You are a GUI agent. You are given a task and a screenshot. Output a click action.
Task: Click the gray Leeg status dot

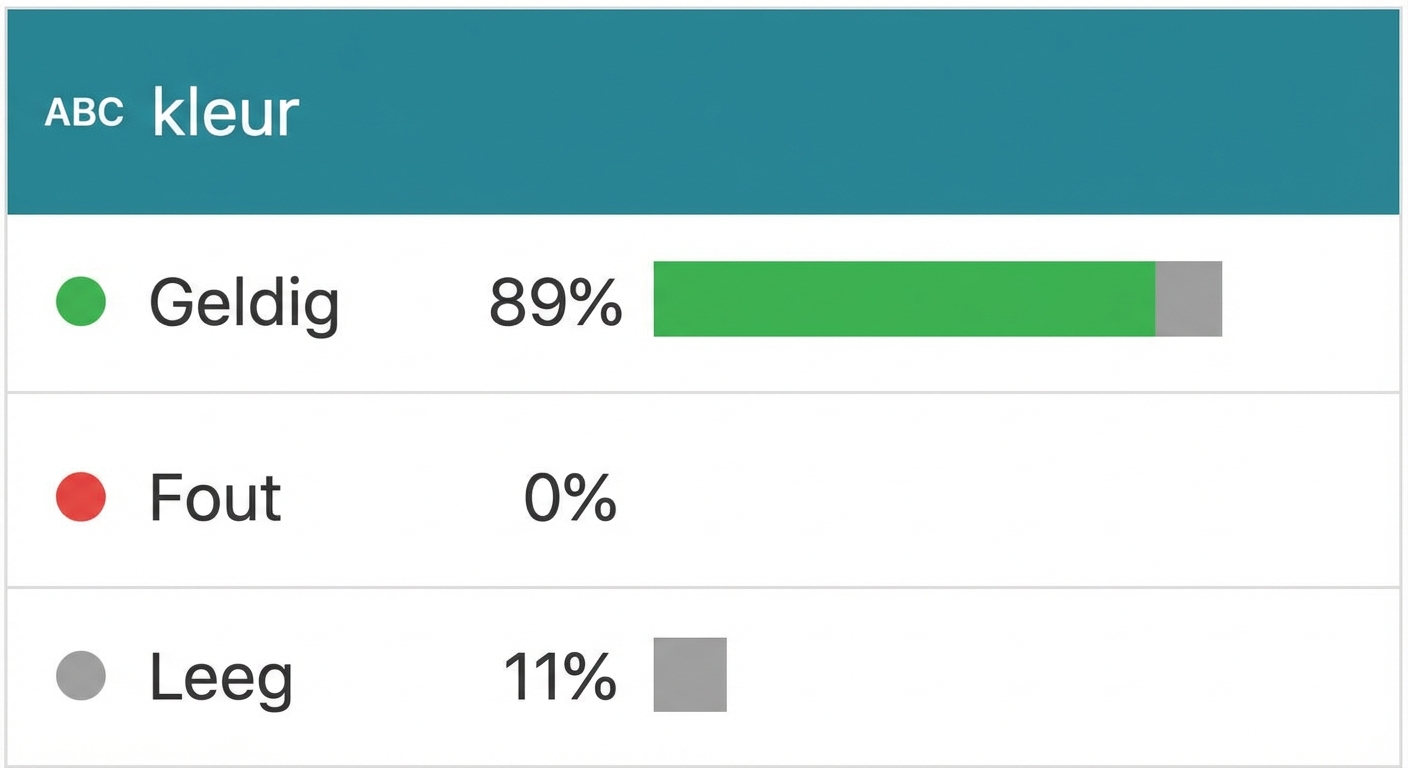pos(81,676)
